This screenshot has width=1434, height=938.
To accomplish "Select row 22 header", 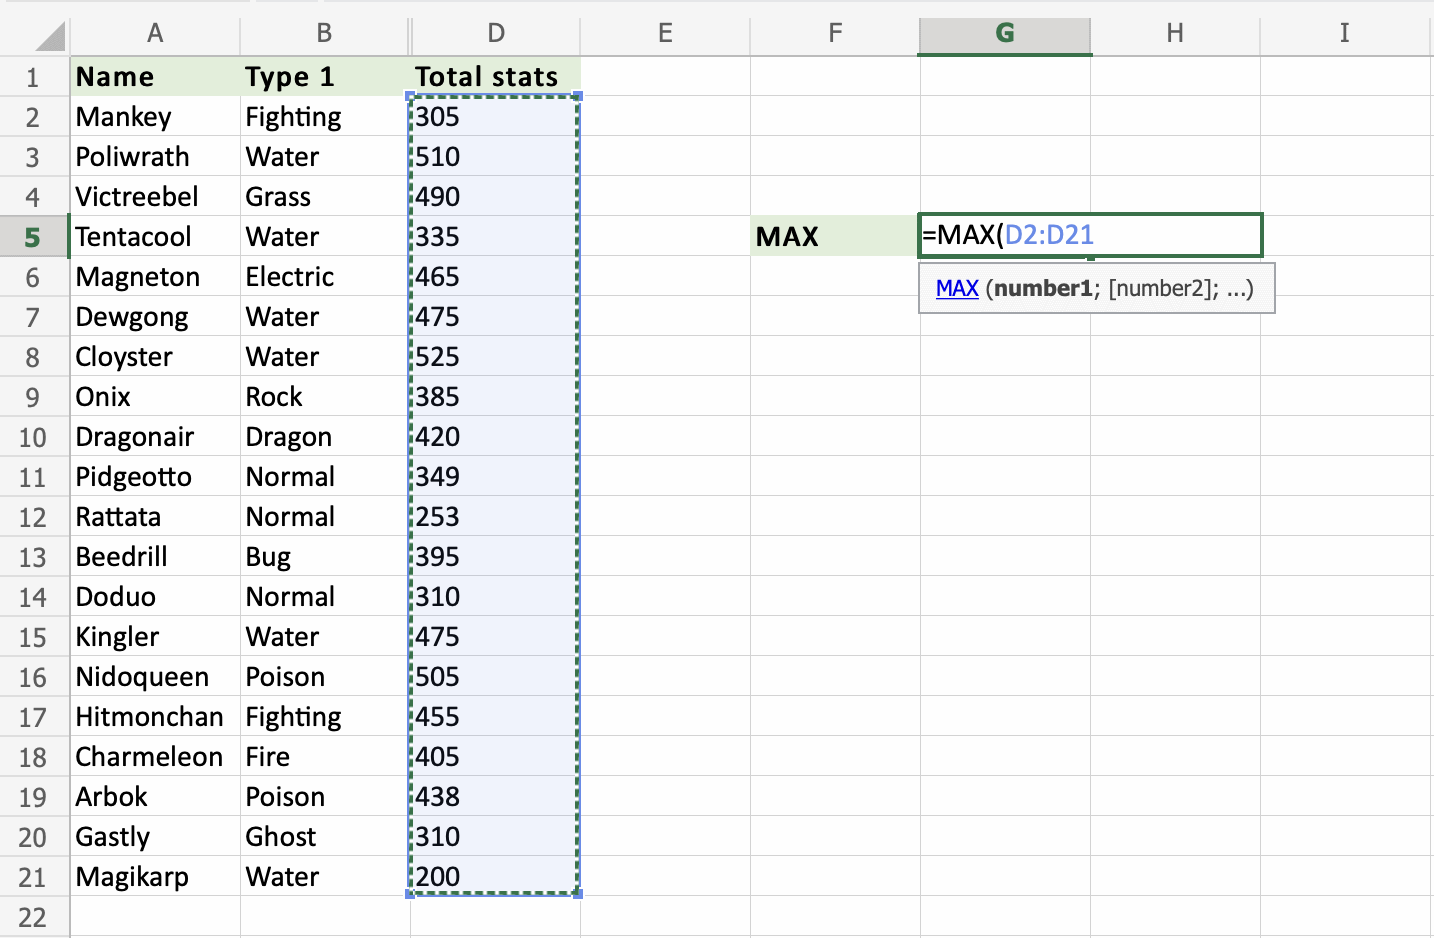I will [x=33, y=917].
